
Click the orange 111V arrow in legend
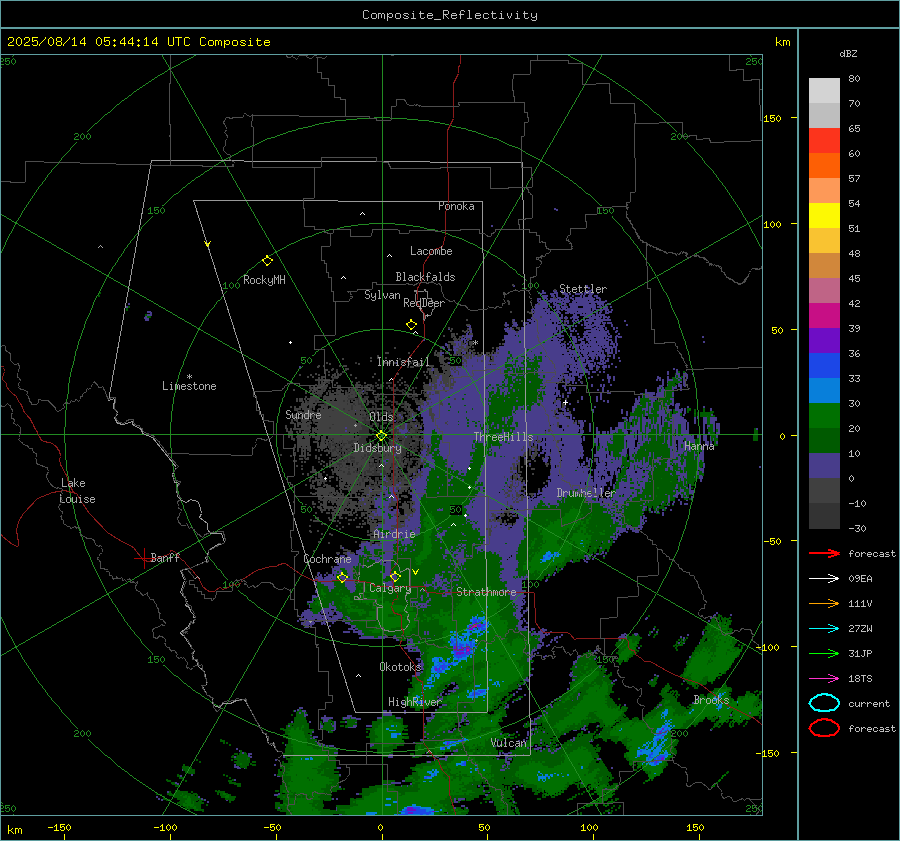pyautogui.click(x=824, y=603)
